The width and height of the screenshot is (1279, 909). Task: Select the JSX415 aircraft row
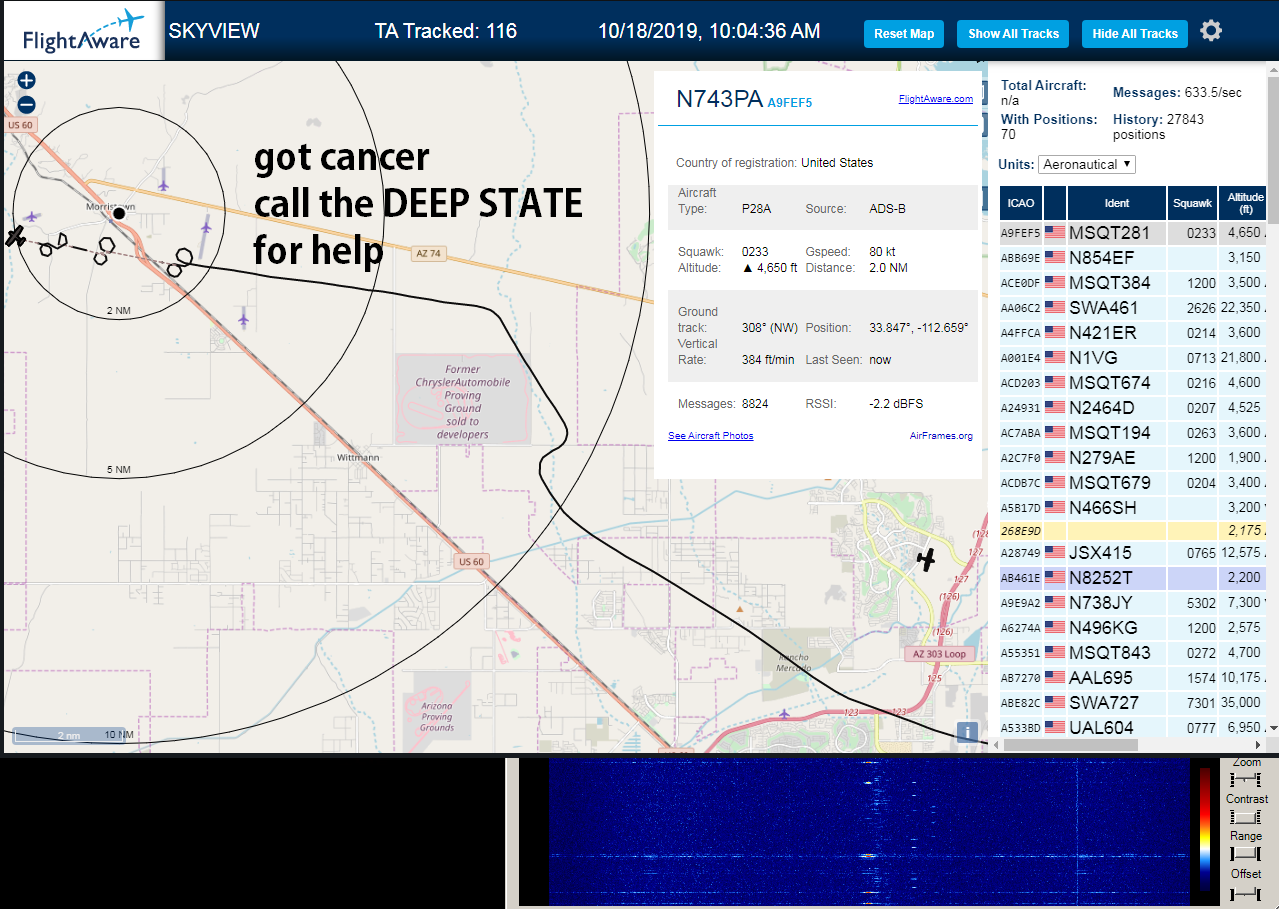pyautogui.click(x=1133, y=552)
